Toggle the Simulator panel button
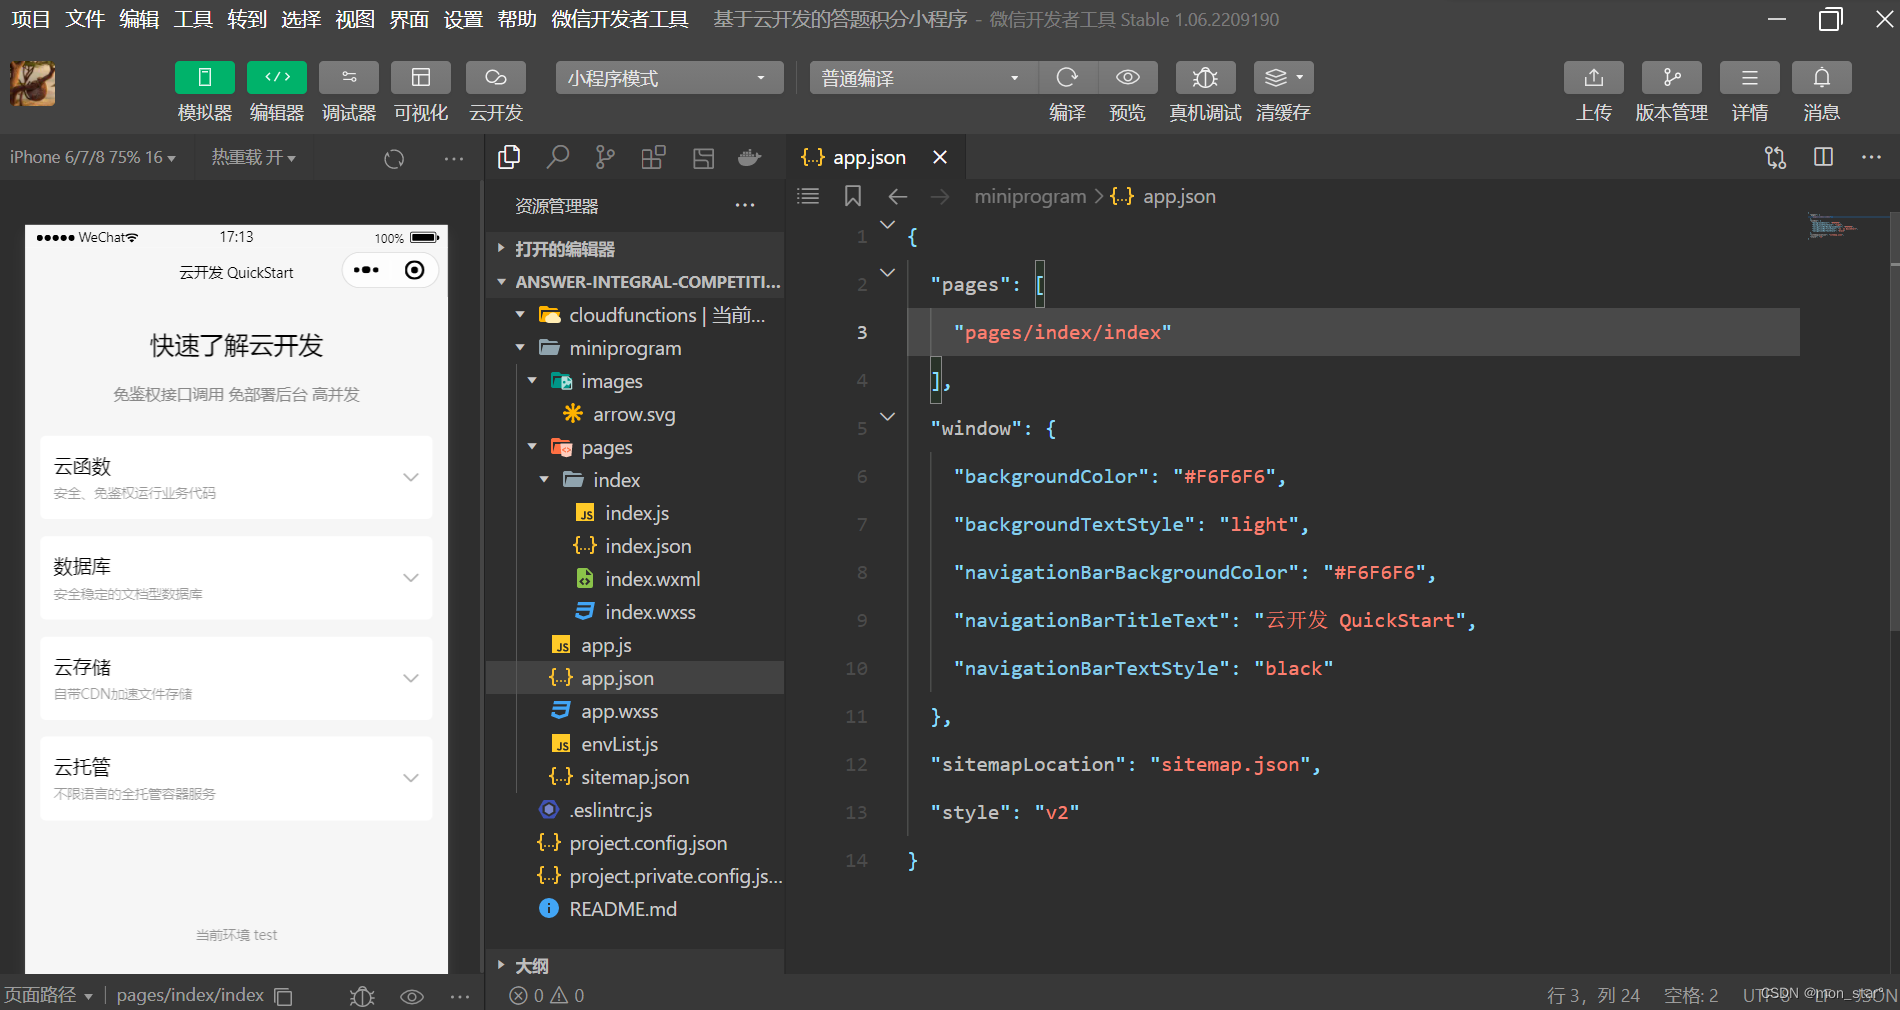Viewport: 1900px width, 1010px height. coord(204,78)
